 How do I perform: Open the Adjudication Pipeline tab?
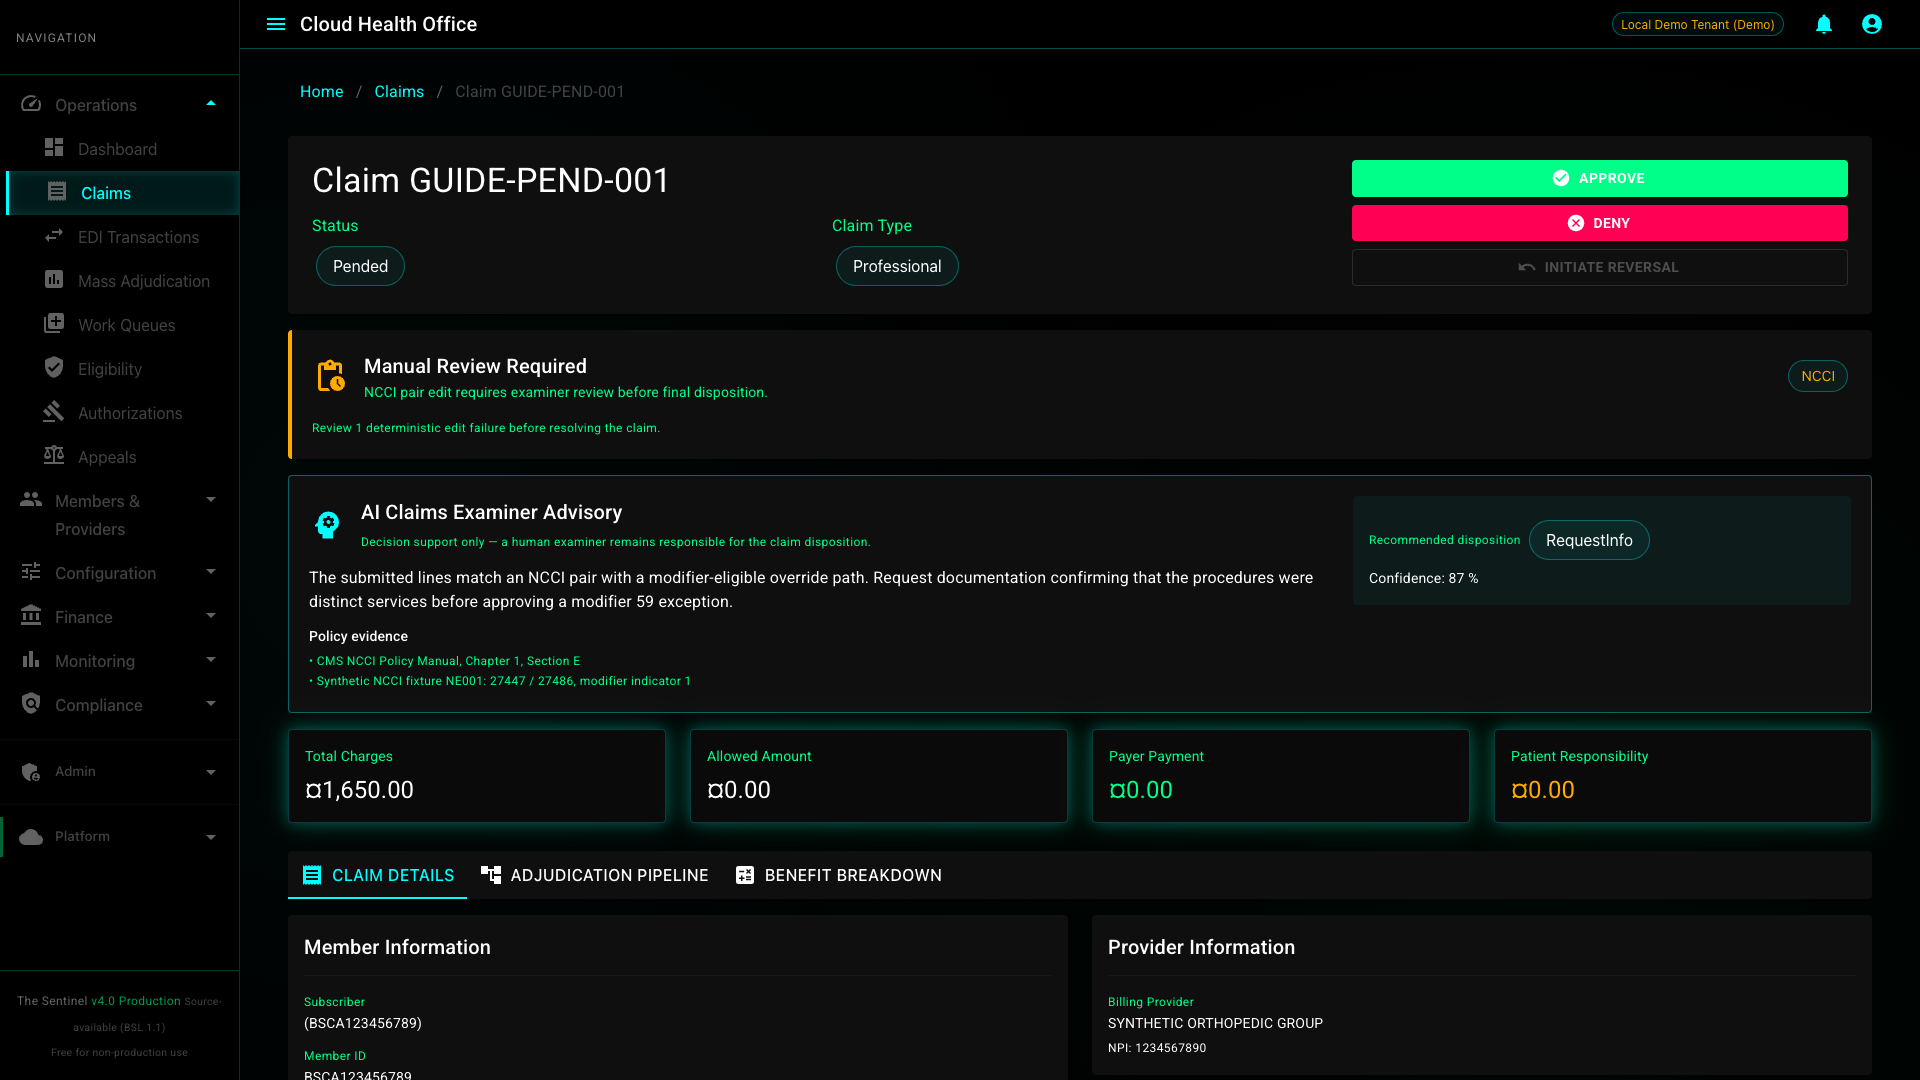595,875
